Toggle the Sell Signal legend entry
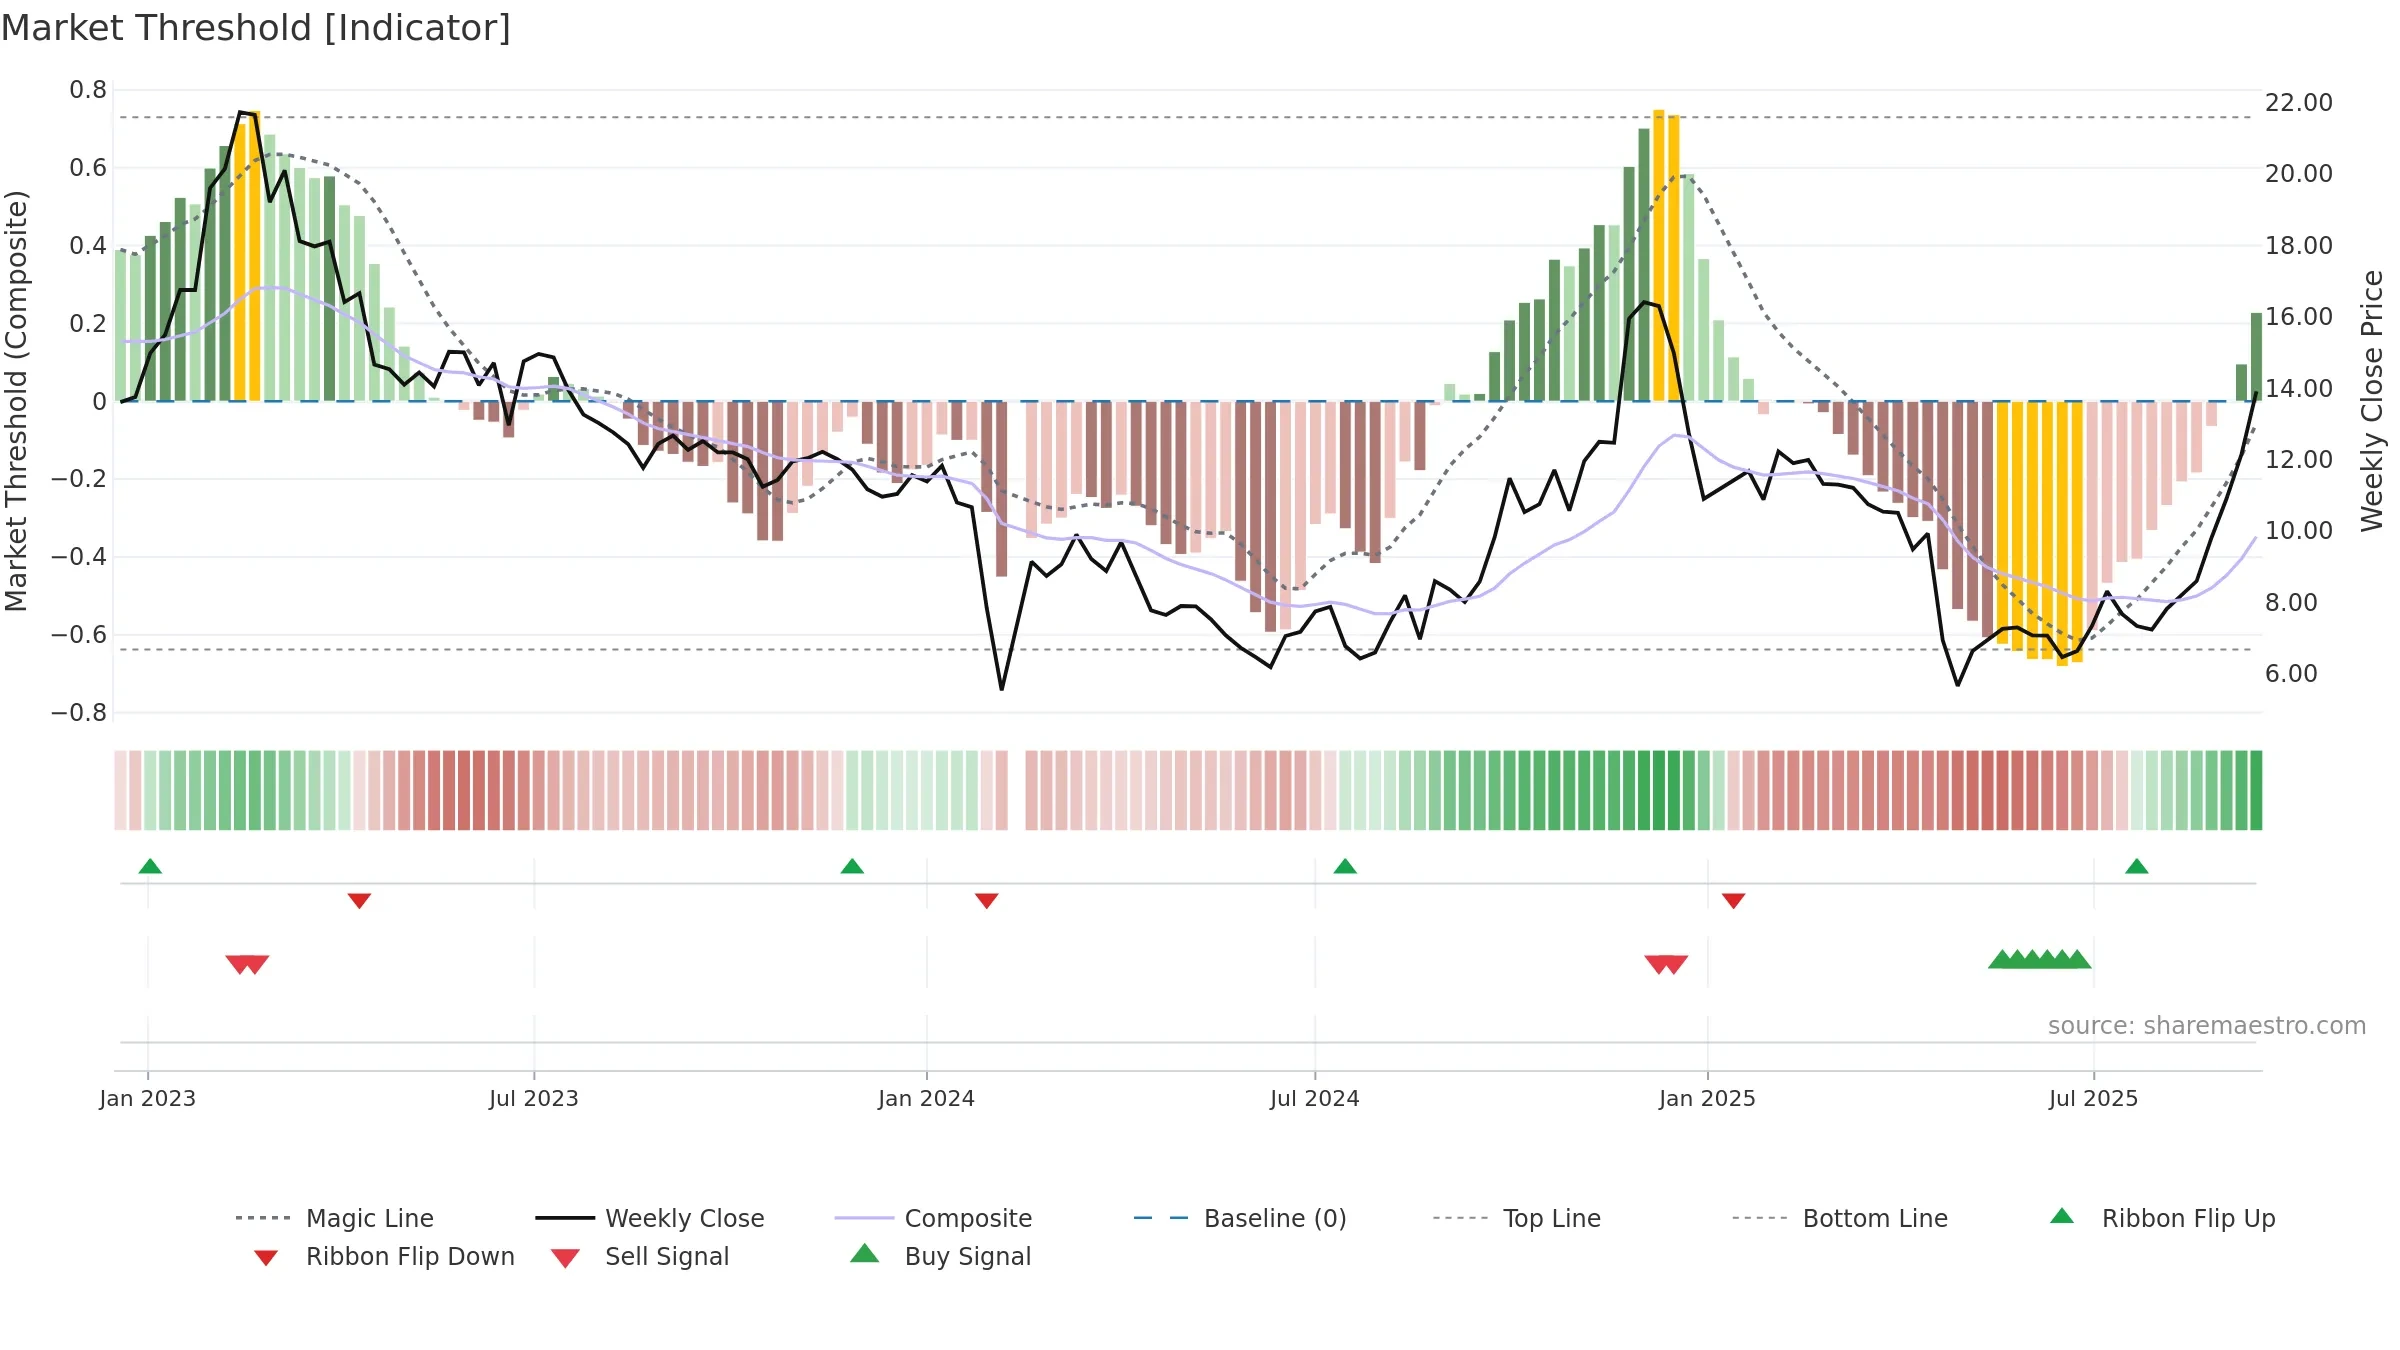 (x=640, y=1256)
